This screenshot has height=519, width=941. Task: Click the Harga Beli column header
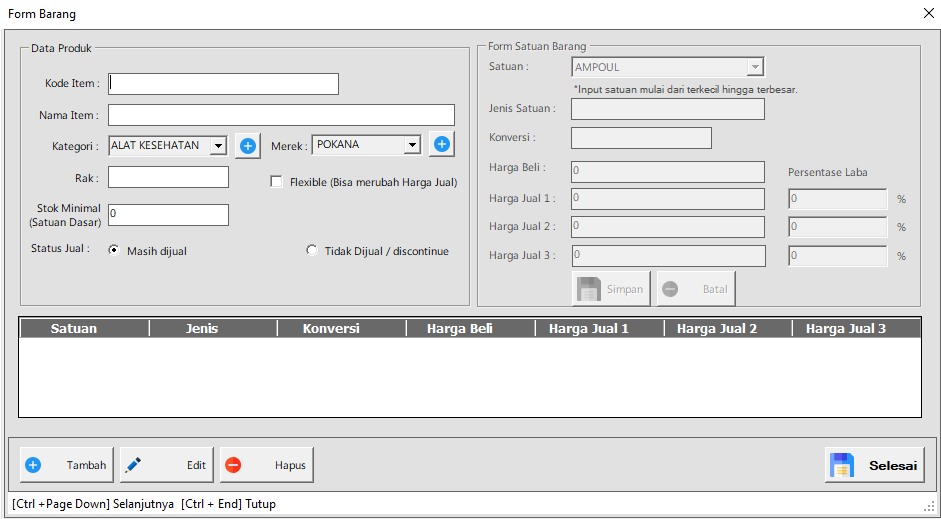459,328
